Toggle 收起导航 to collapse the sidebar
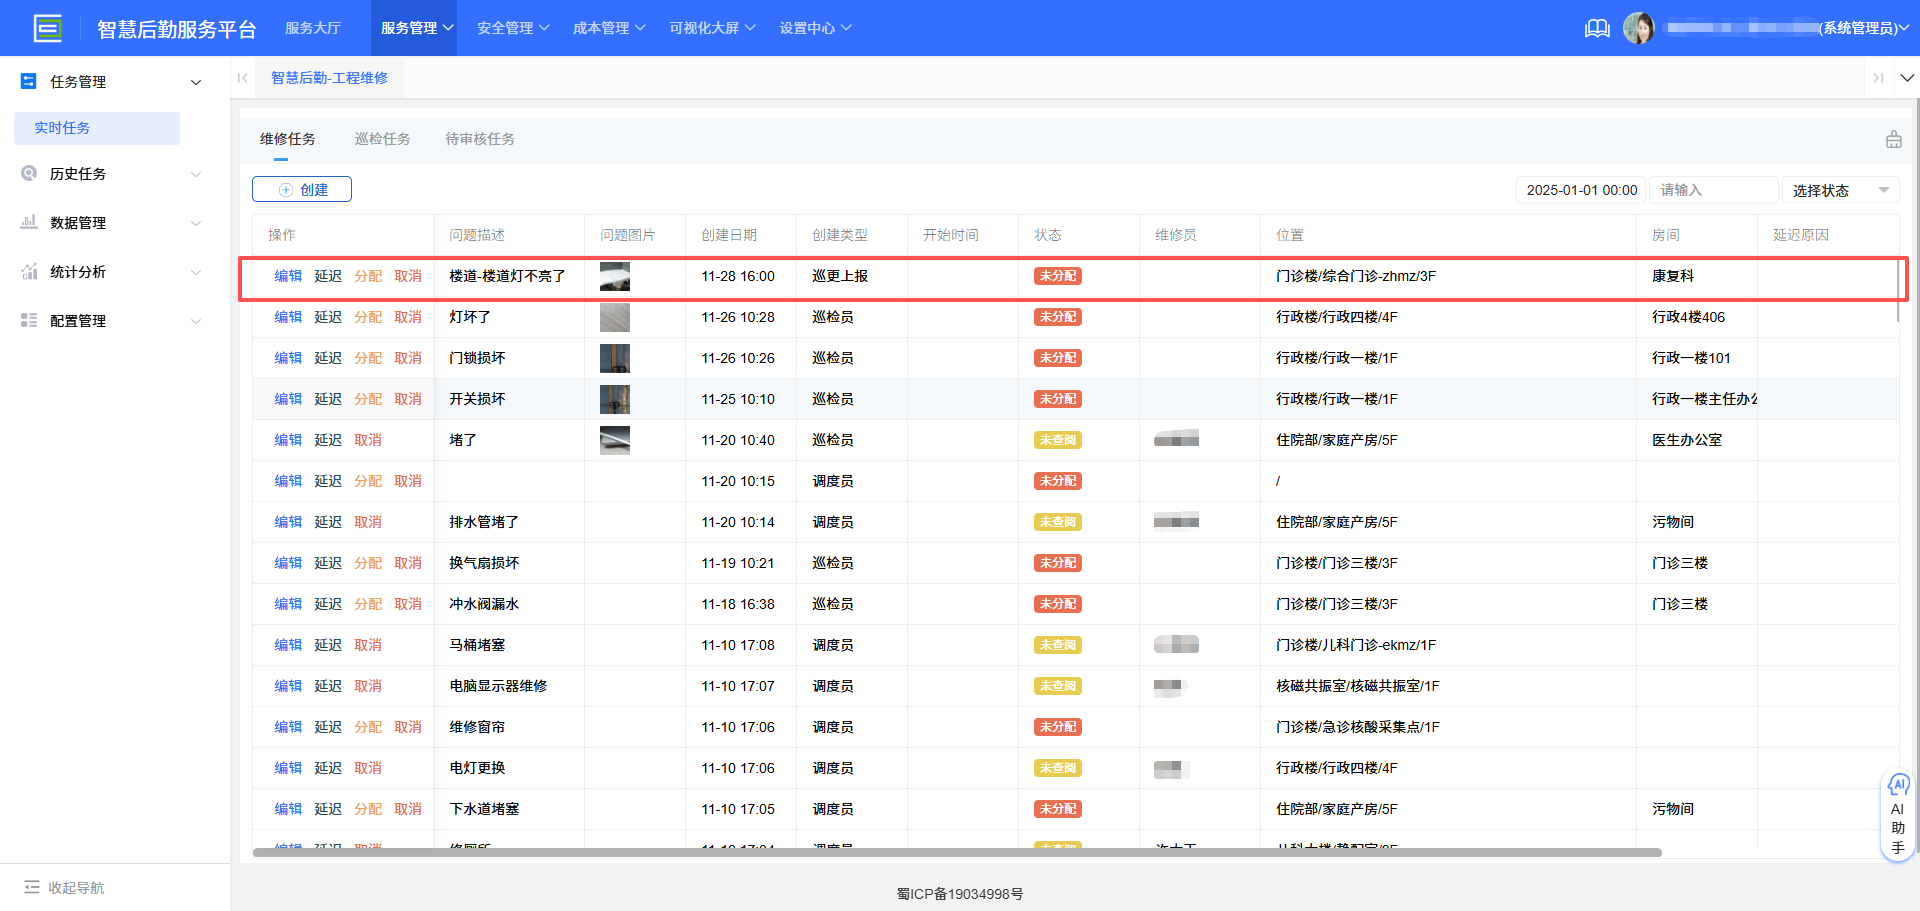This screenshot has width=1920, height=911. point(63,887)
